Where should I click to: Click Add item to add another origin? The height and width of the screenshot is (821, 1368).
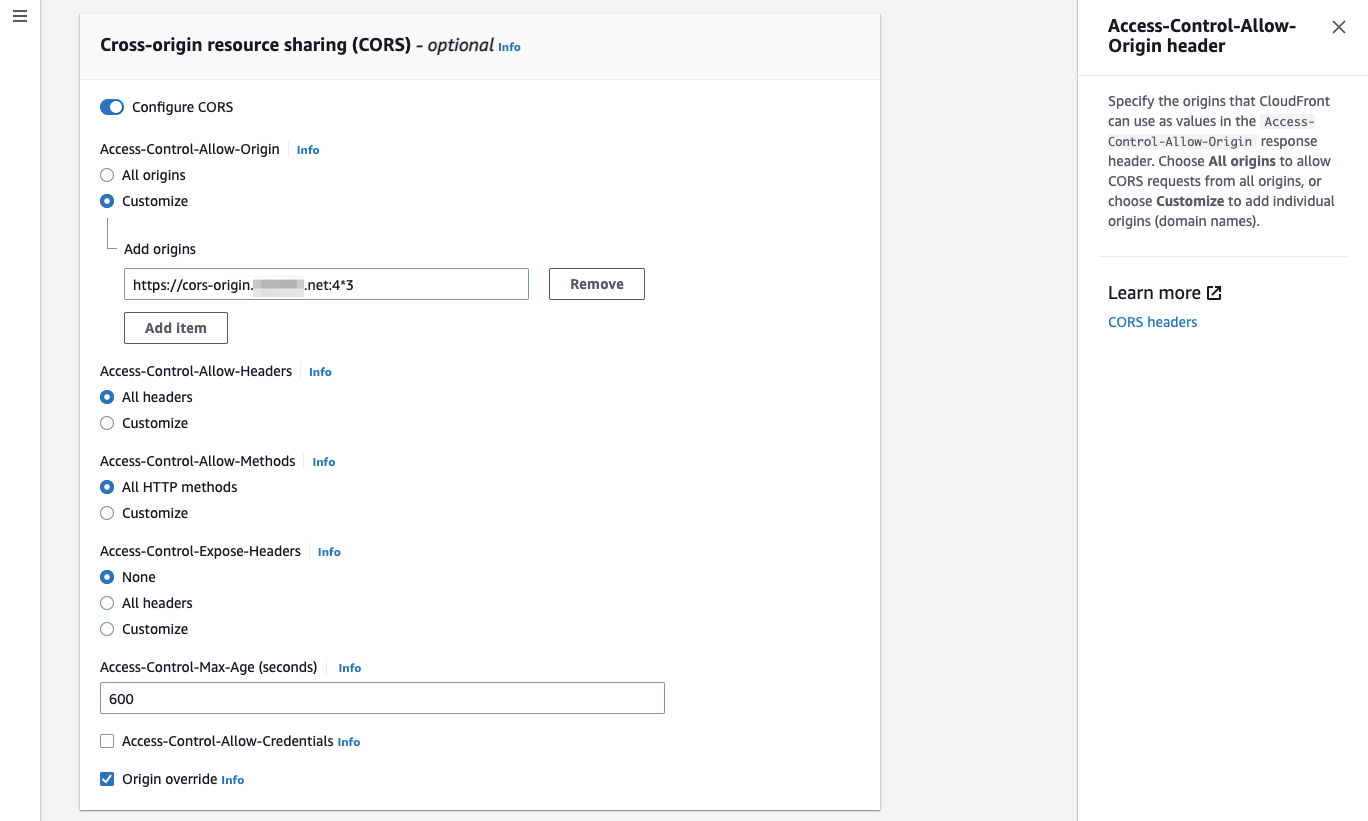(175, 327)
